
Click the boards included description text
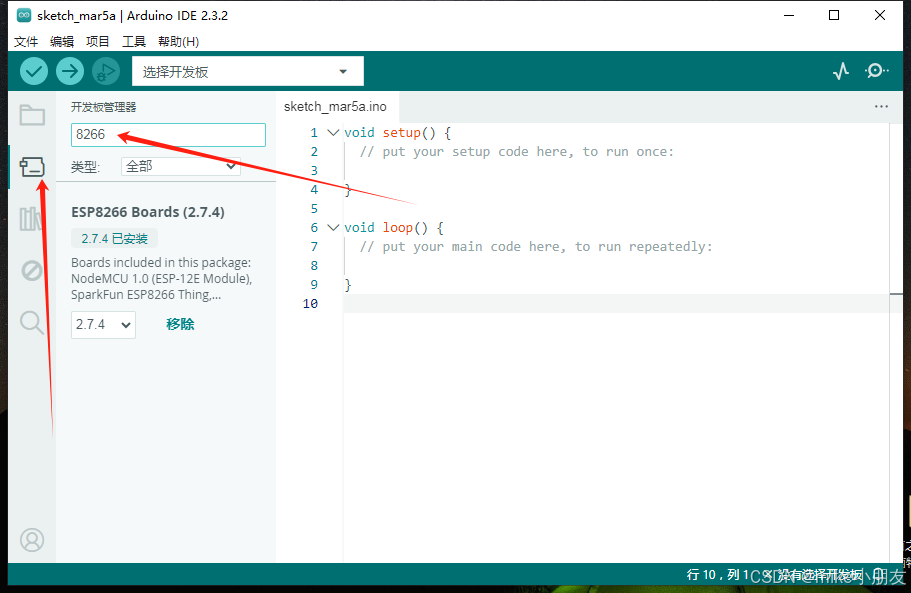(162, 279)
